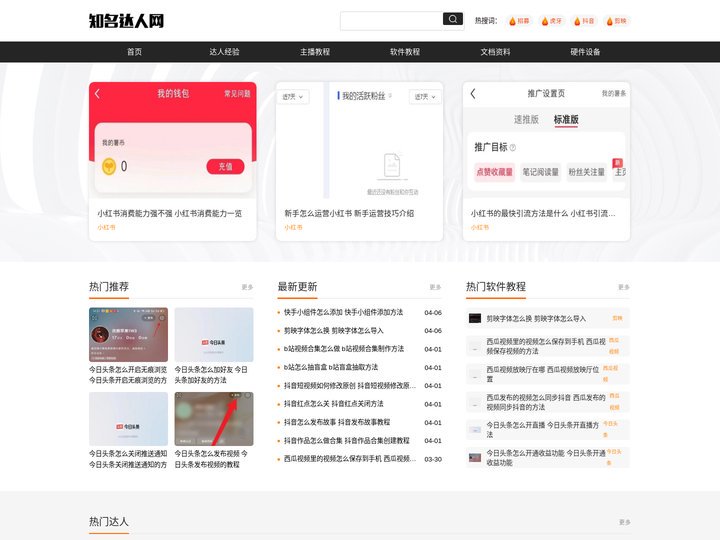Open 抖音红点怎么关 article
This screenshot has width=720, height=540.
click(333, 404)
